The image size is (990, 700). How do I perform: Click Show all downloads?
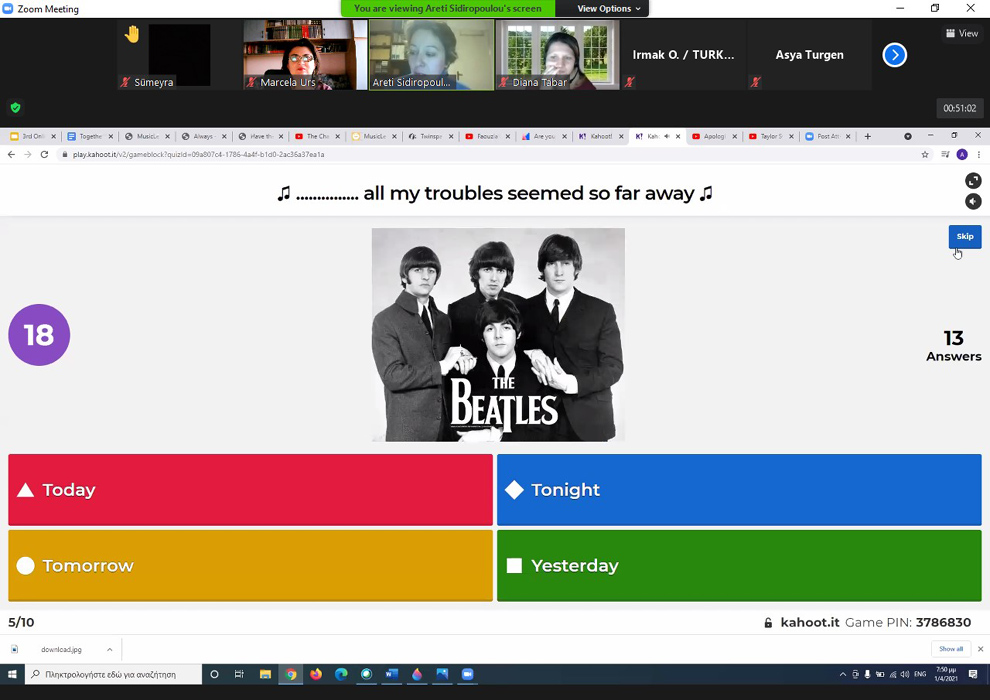(951, 649)
